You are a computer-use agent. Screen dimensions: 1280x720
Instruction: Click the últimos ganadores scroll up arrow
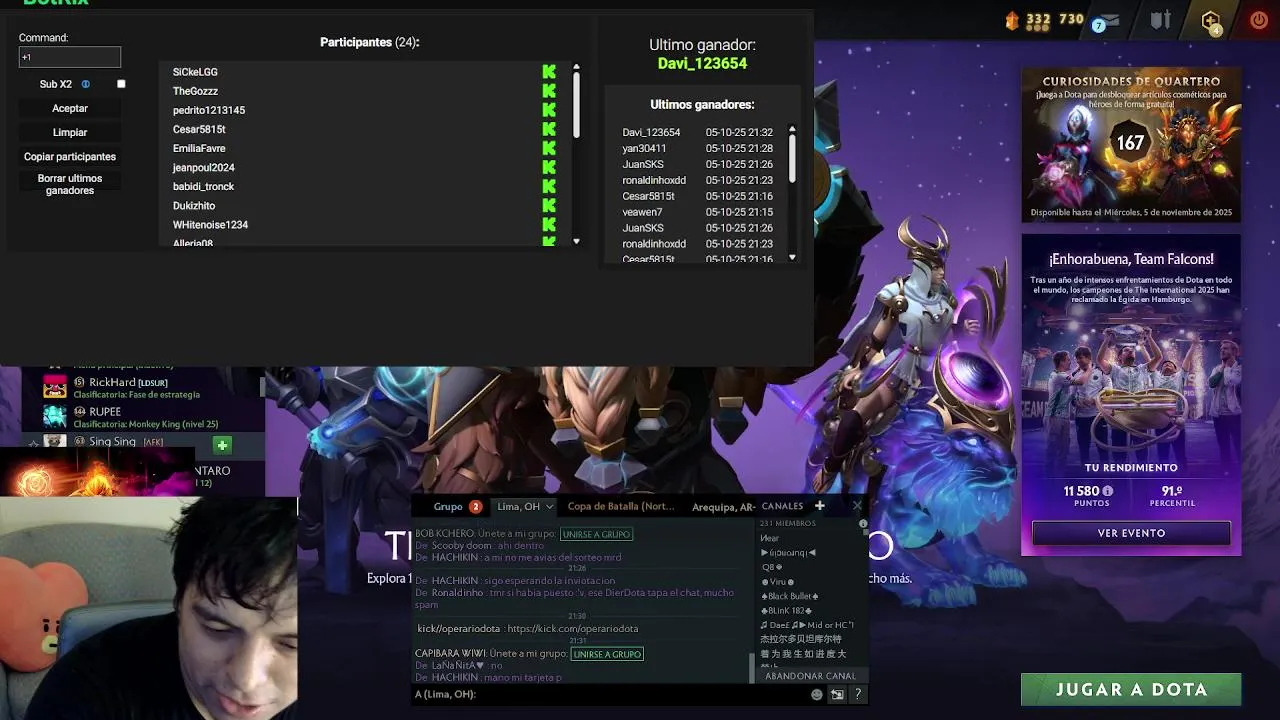click(x=792, y=129)
